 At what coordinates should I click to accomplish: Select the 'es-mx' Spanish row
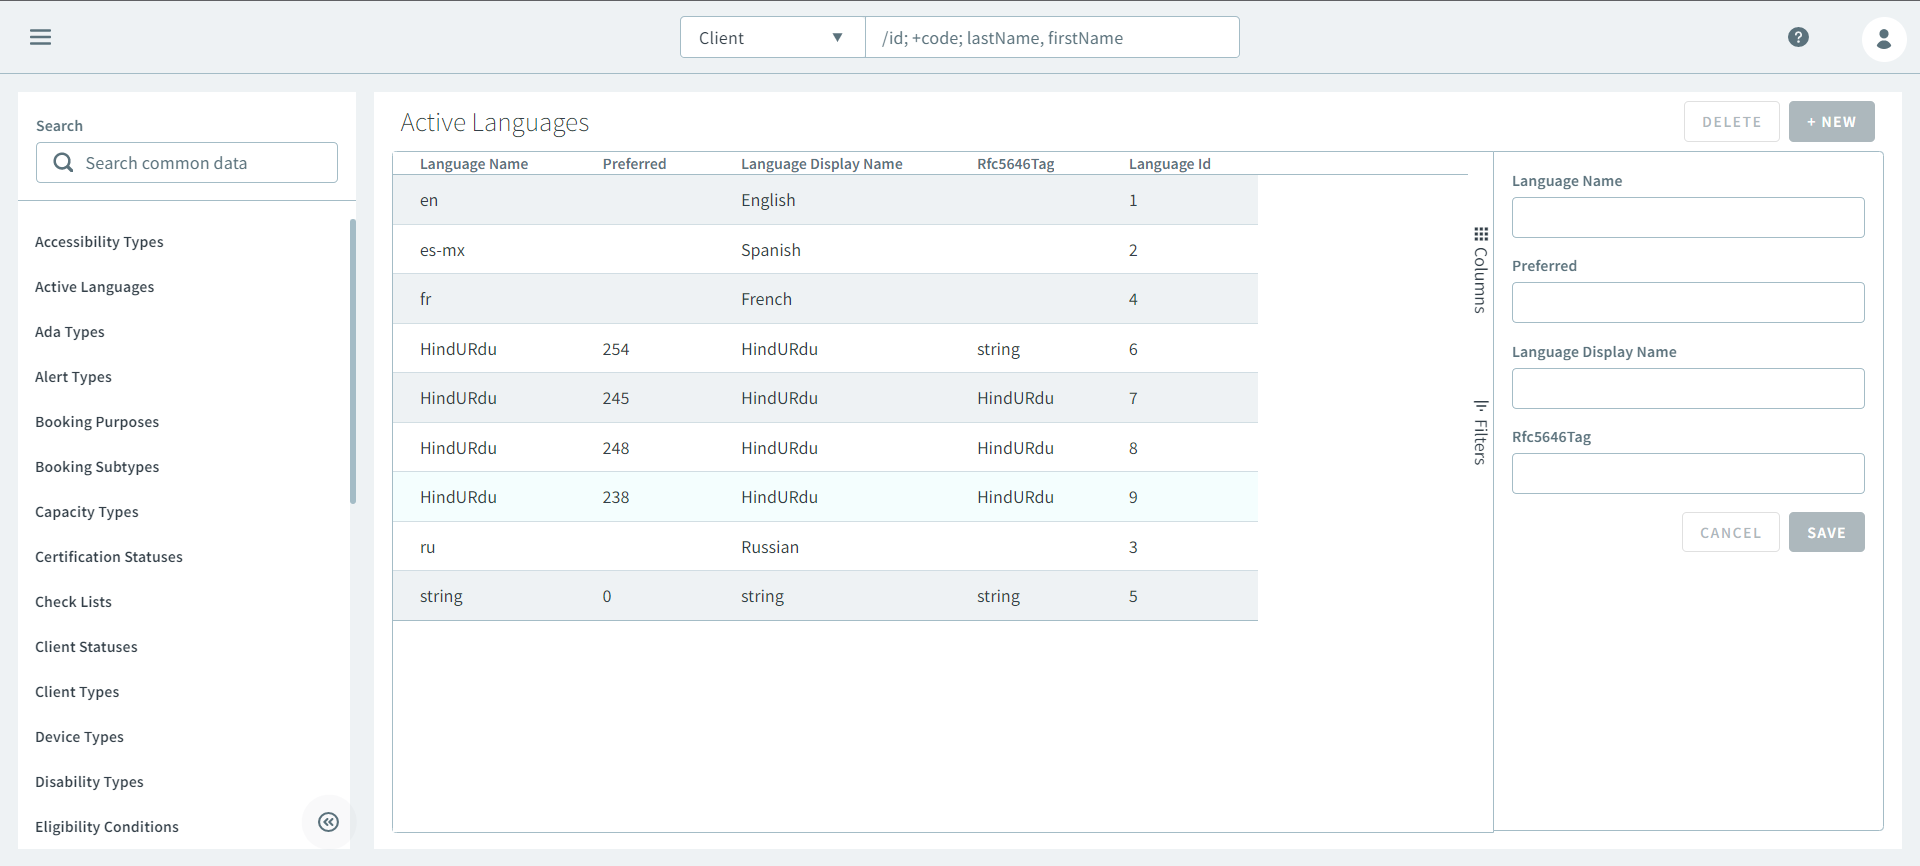[825, 250]
